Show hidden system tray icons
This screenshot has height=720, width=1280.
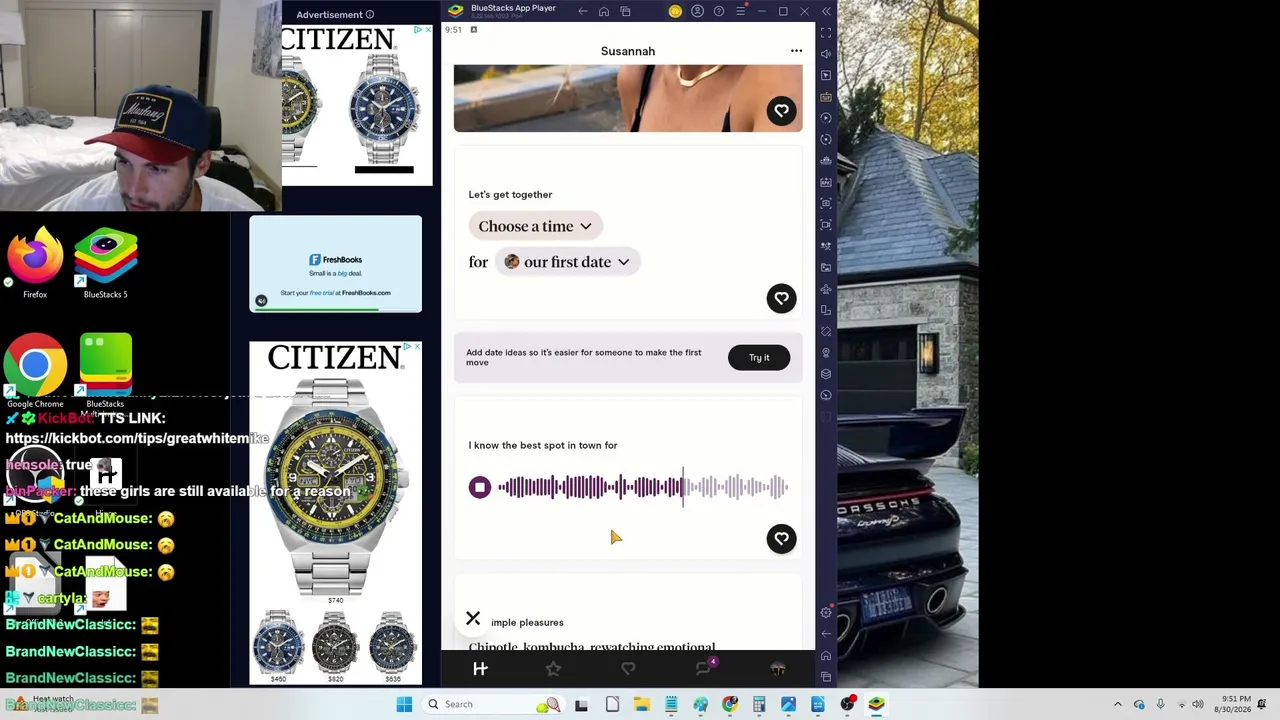(x=1118, y=704)
